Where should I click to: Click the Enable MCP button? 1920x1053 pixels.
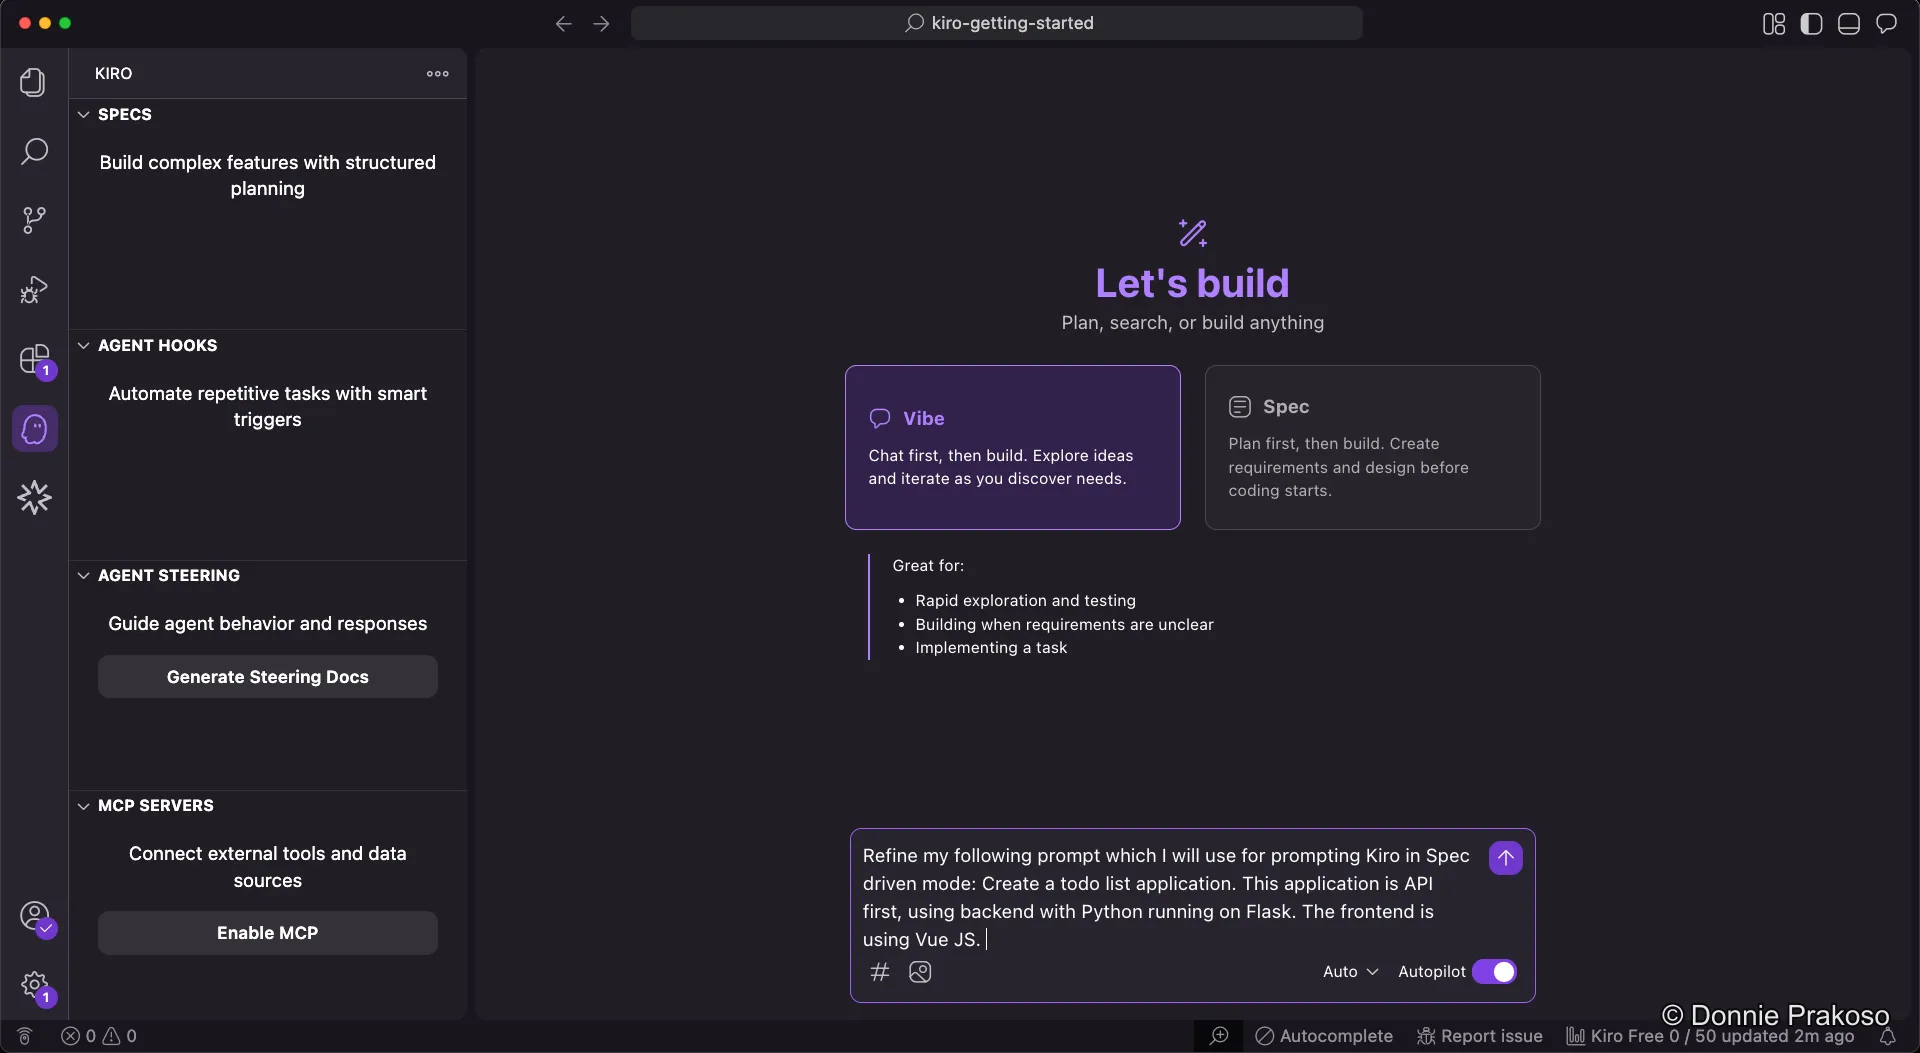(267, 932)
